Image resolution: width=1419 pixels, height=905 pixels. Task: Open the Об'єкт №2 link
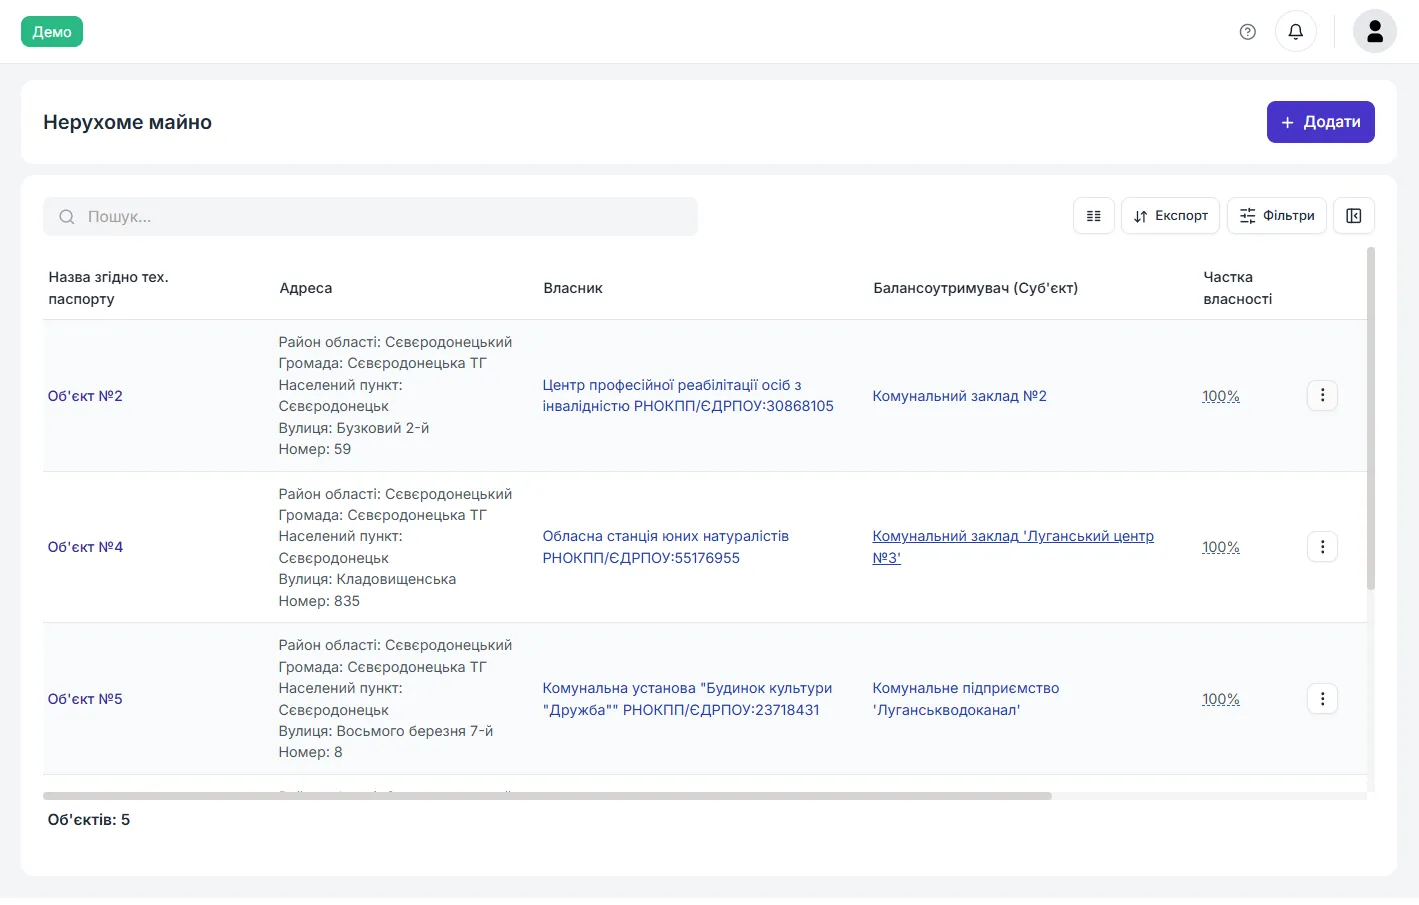click(x=85, y=396)
